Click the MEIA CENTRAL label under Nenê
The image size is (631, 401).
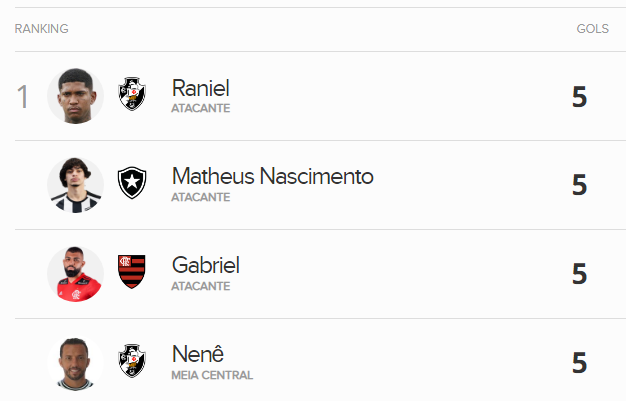[212, 376]
